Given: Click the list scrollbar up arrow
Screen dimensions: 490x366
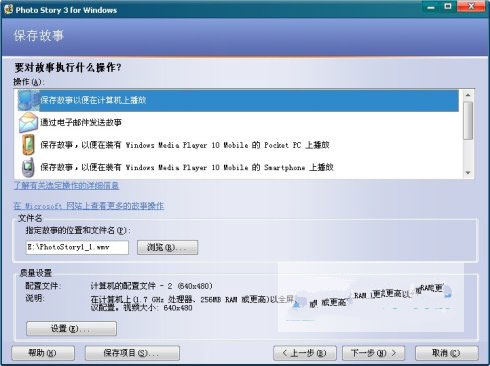Looking at the screenshot, I should 468,95.
